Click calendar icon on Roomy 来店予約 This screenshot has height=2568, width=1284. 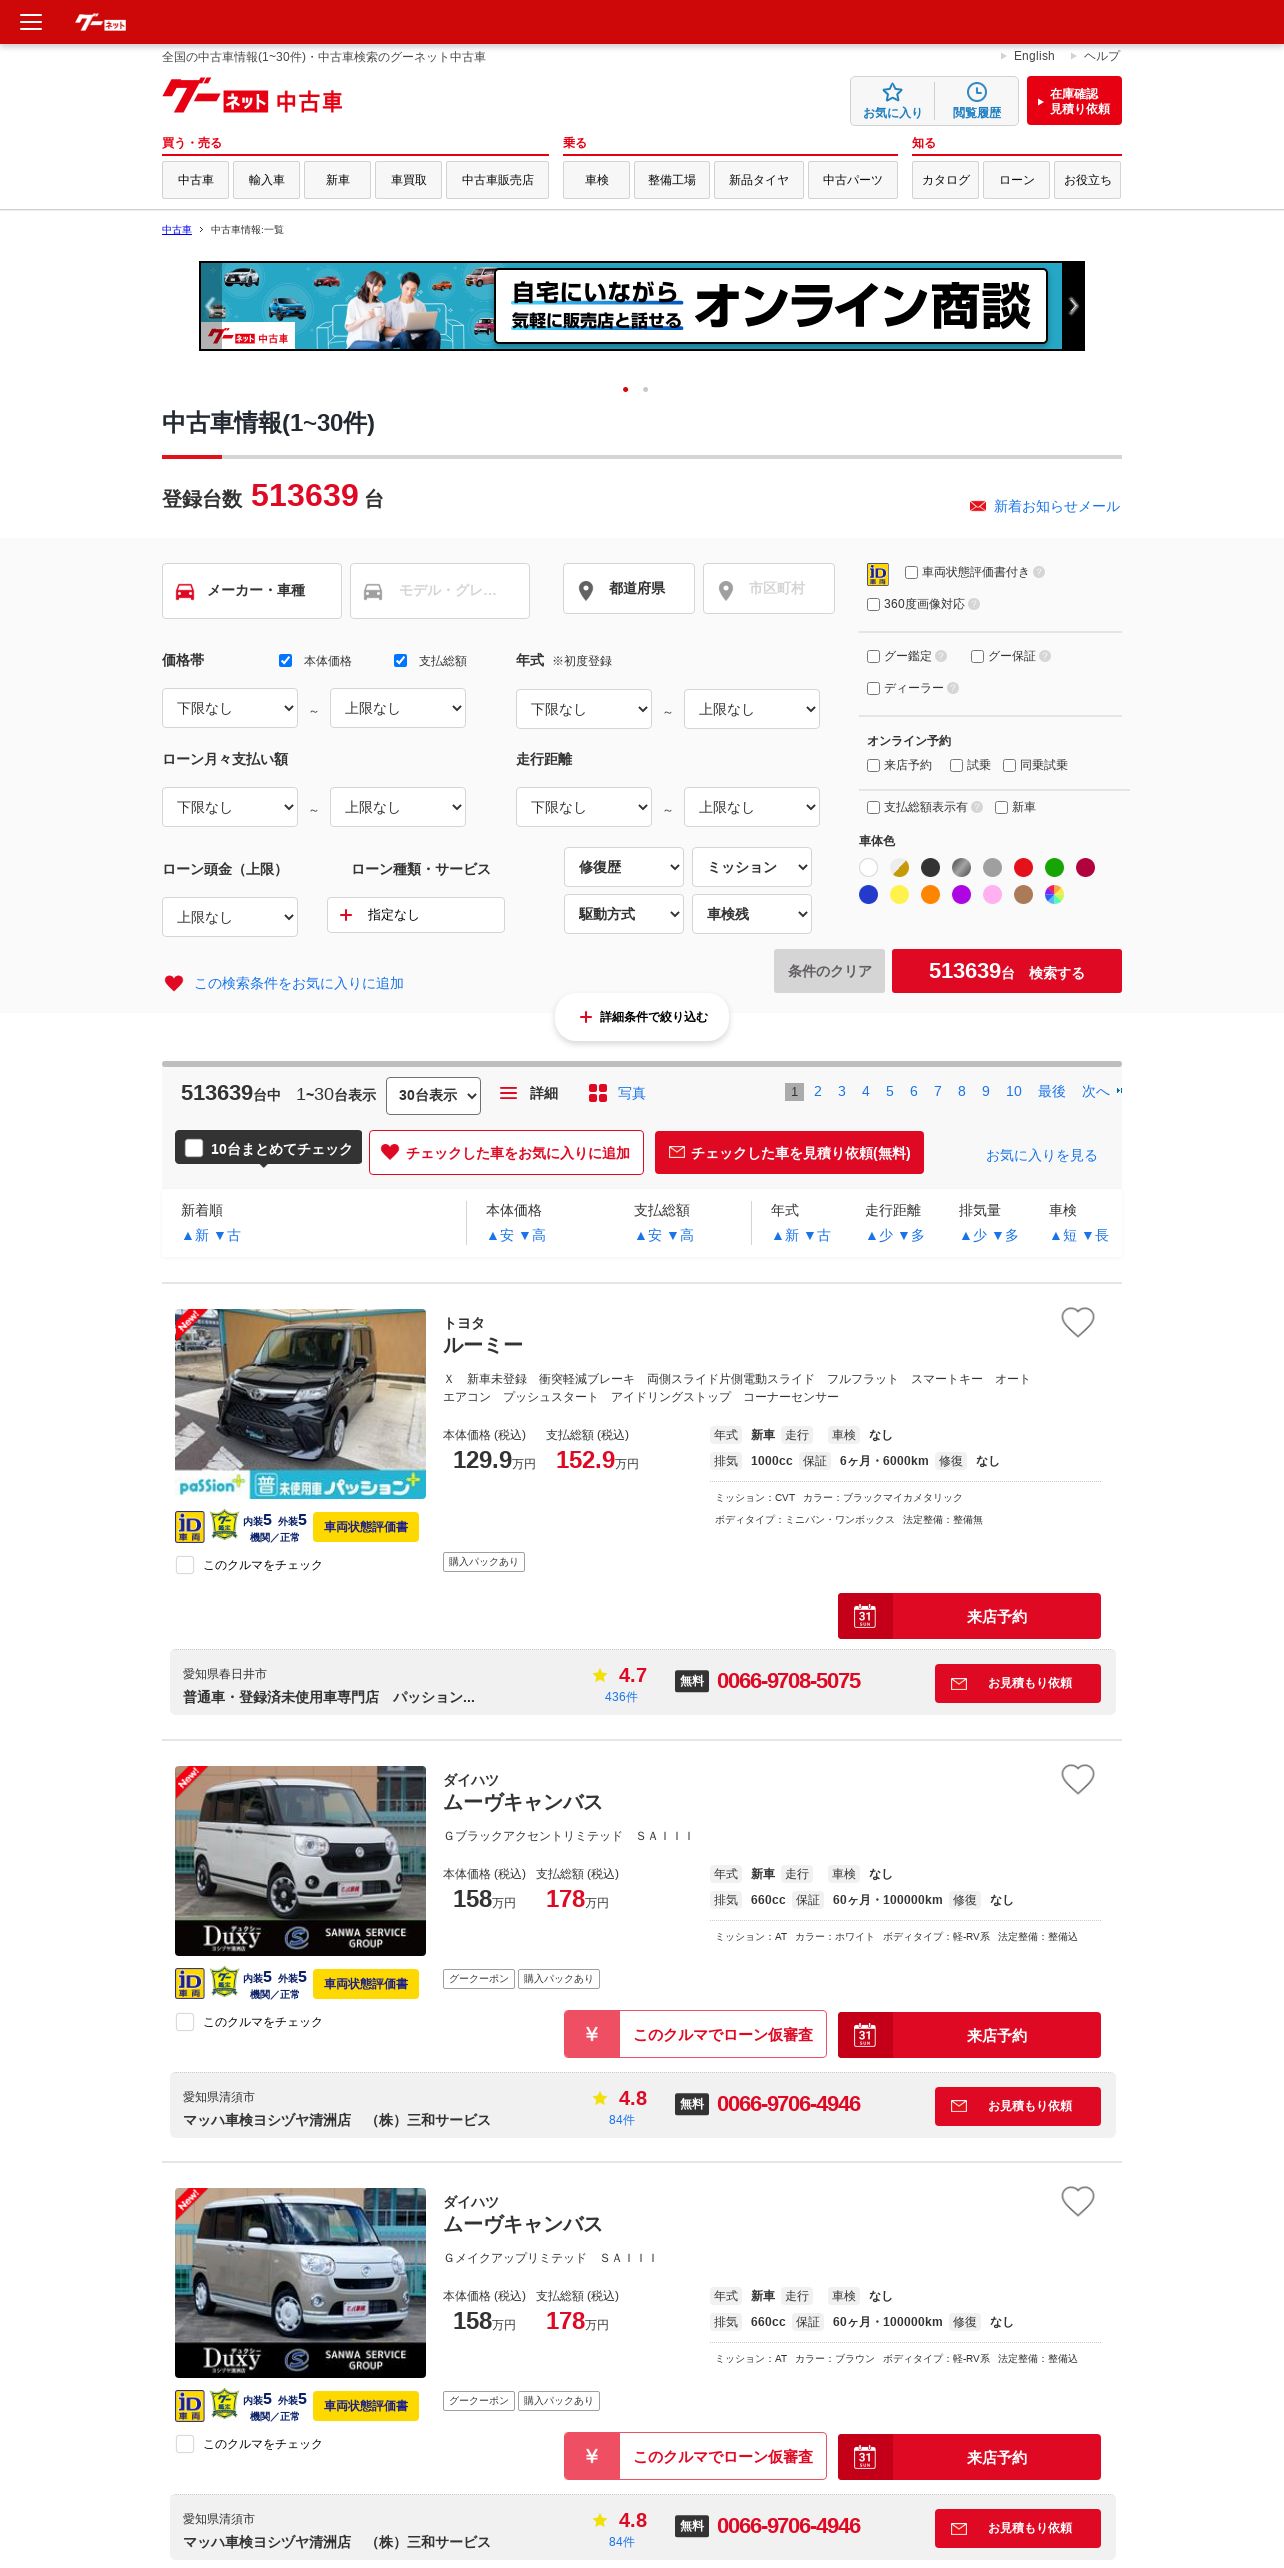[x=865, y=1616]
